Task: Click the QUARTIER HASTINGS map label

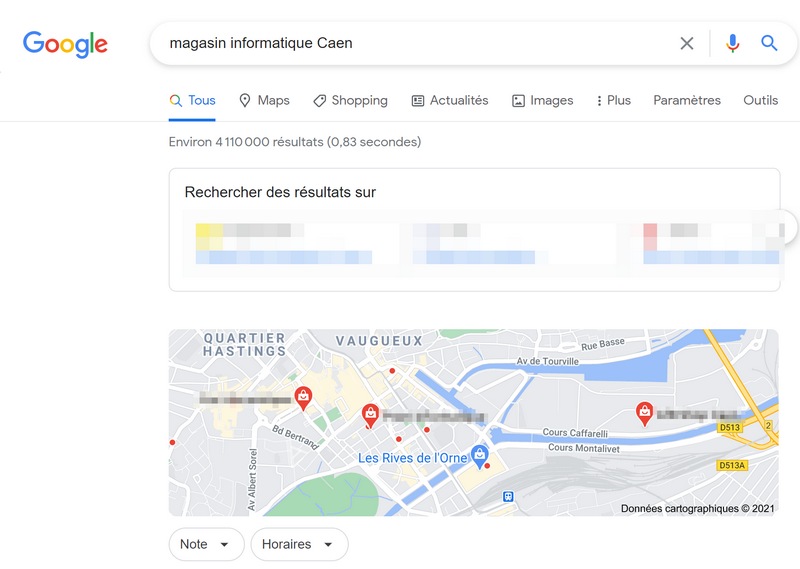Action: point(245,344)
